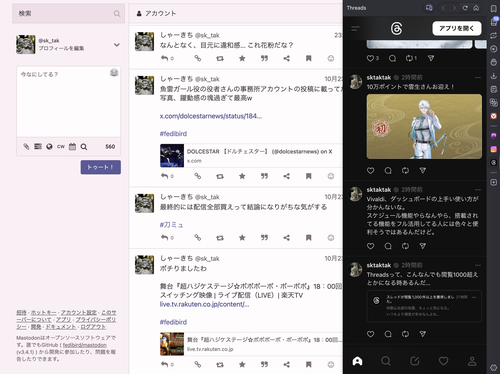500x374 pixels.
Task: Go back in Threads web panel
Action: coord(443,8)
